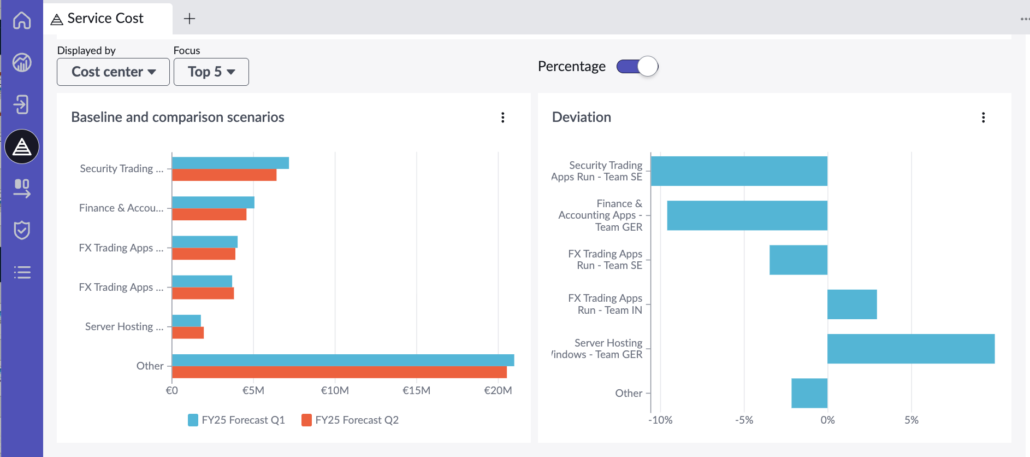
Task: Open Baseline and comparison scenarios kebab menu
Action: point(503,118)
